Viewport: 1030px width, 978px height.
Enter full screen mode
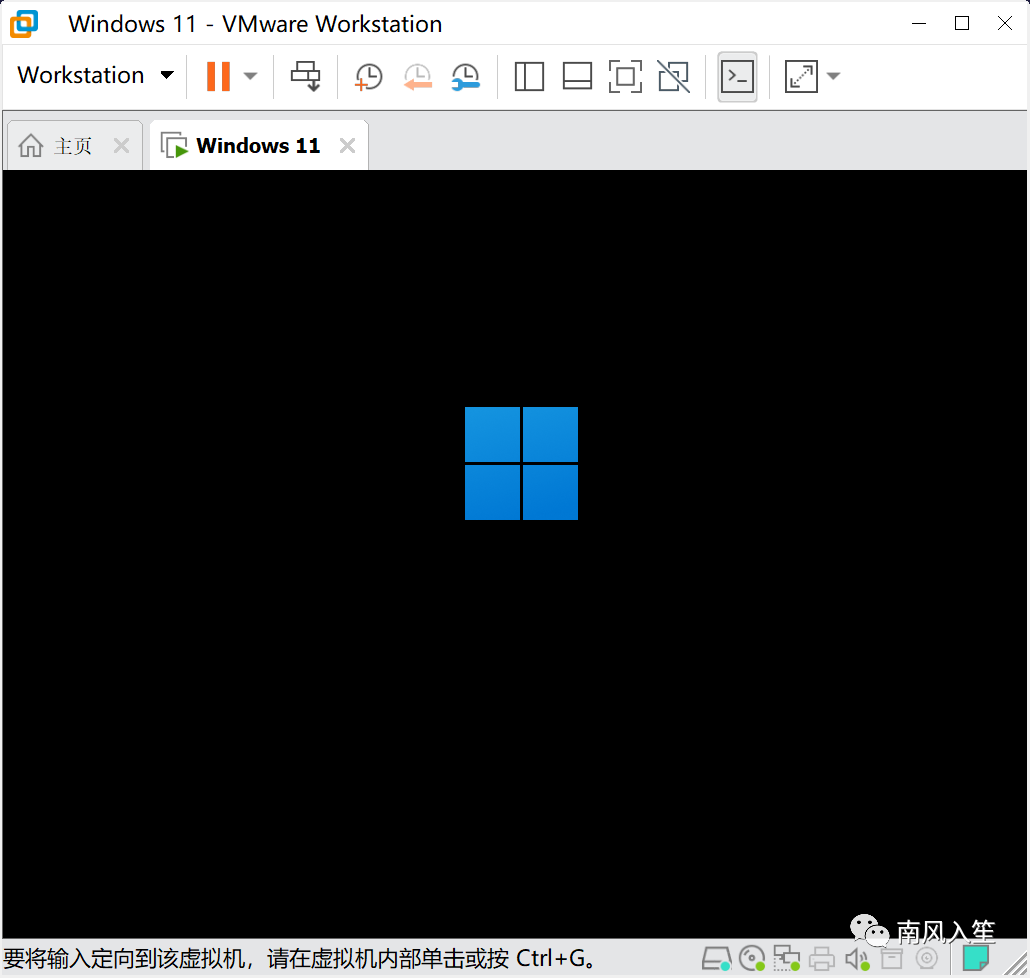coord(625,77)
